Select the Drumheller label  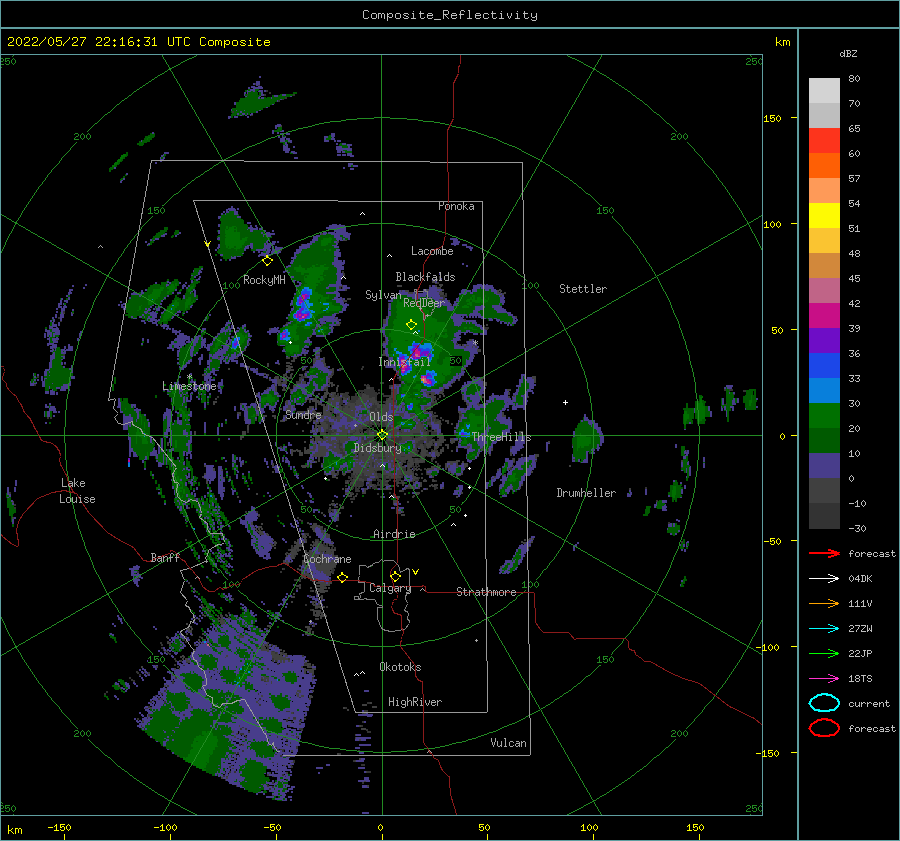tap(586, 493)
